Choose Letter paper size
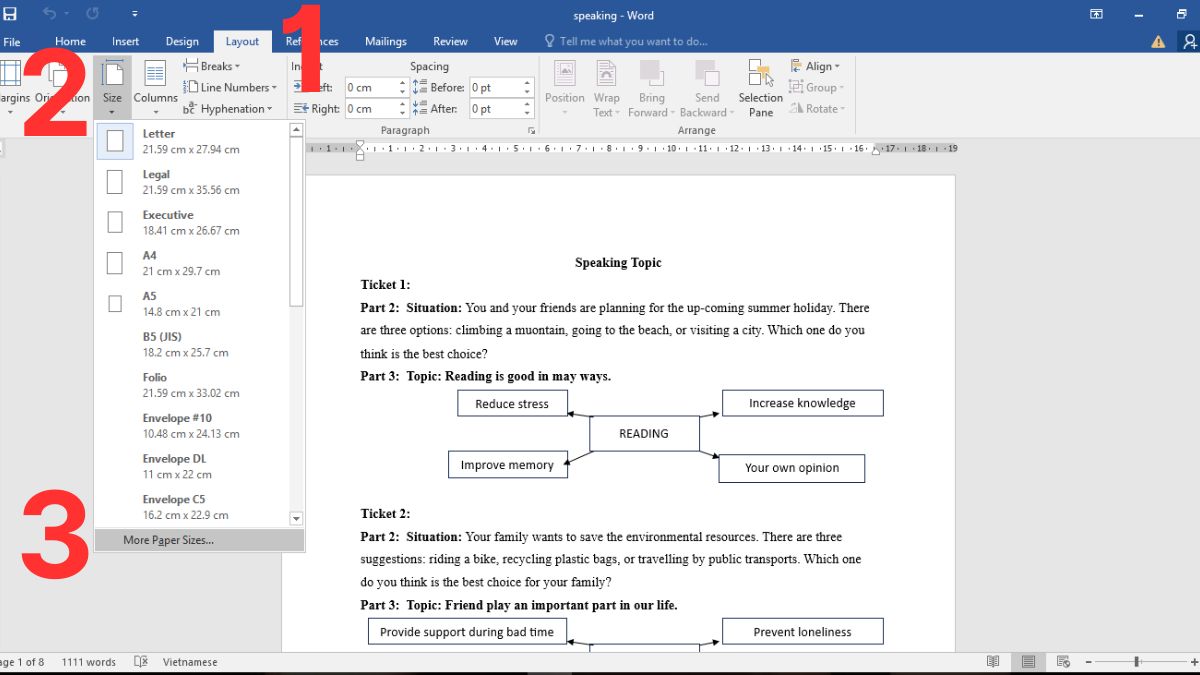 click(x=193, y=141)
